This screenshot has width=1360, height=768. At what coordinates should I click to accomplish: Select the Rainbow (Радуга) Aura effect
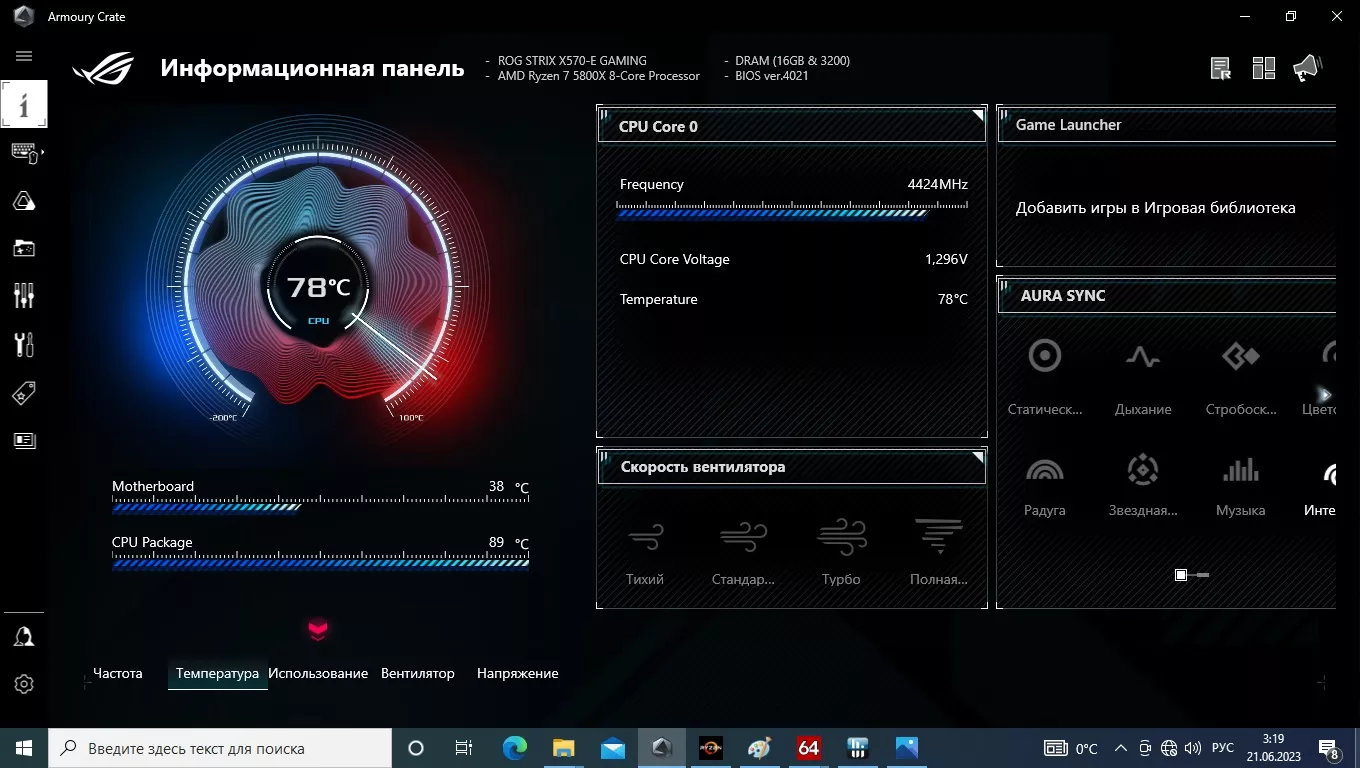click(1045, 486)
